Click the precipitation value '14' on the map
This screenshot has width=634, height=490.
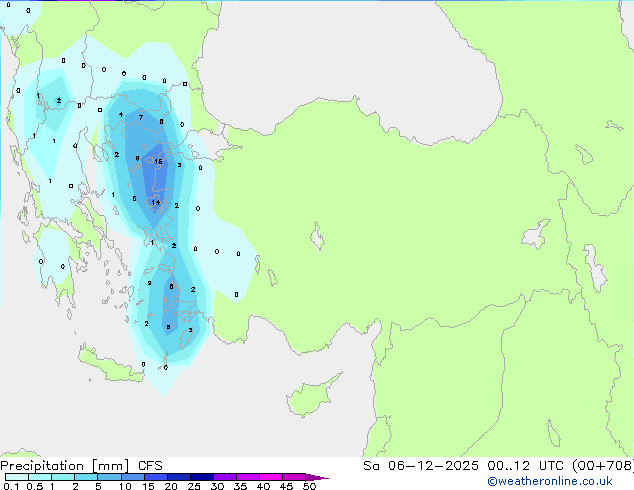tap(156, 203)
